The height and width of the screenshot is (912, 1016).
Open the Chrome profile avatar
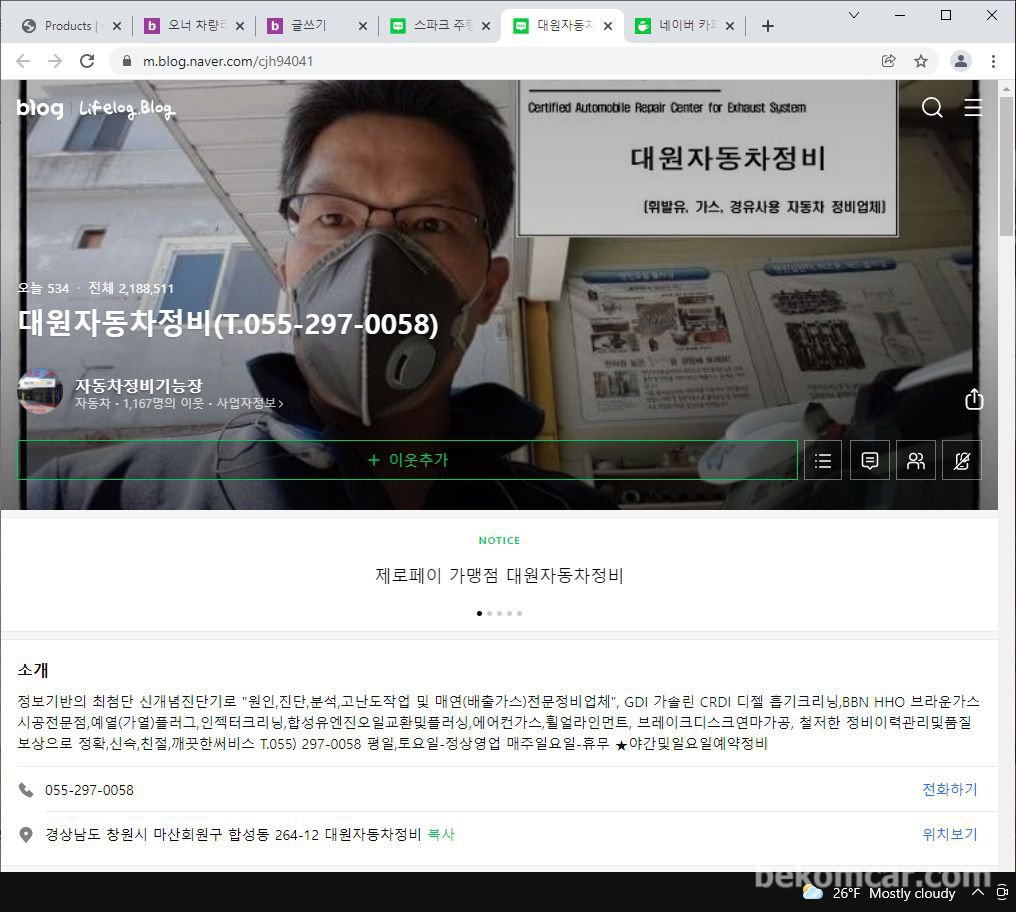click(960, 61)
